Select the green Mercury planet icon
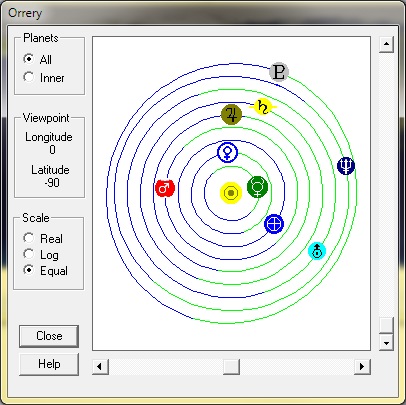Image resolution: width=406 pixels, height=405 pixels. (258, 187)
